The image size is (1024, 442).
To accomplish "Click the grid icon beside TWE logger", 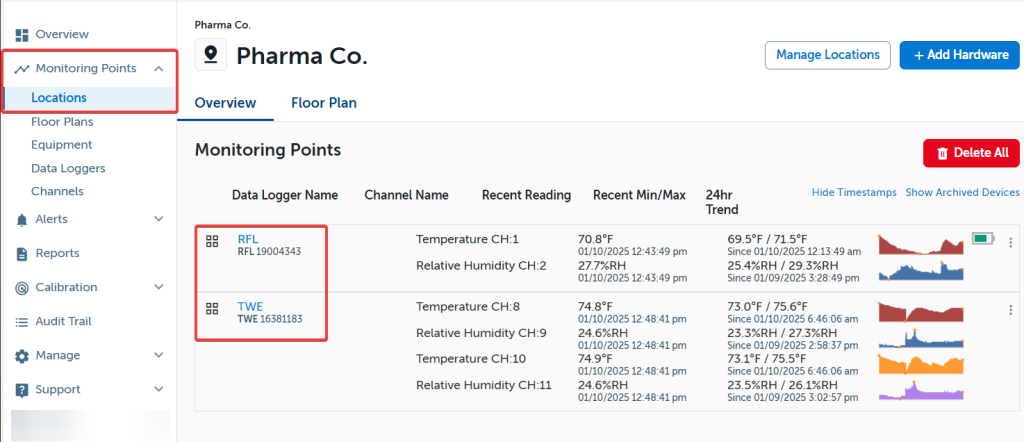I will (212, 308).
